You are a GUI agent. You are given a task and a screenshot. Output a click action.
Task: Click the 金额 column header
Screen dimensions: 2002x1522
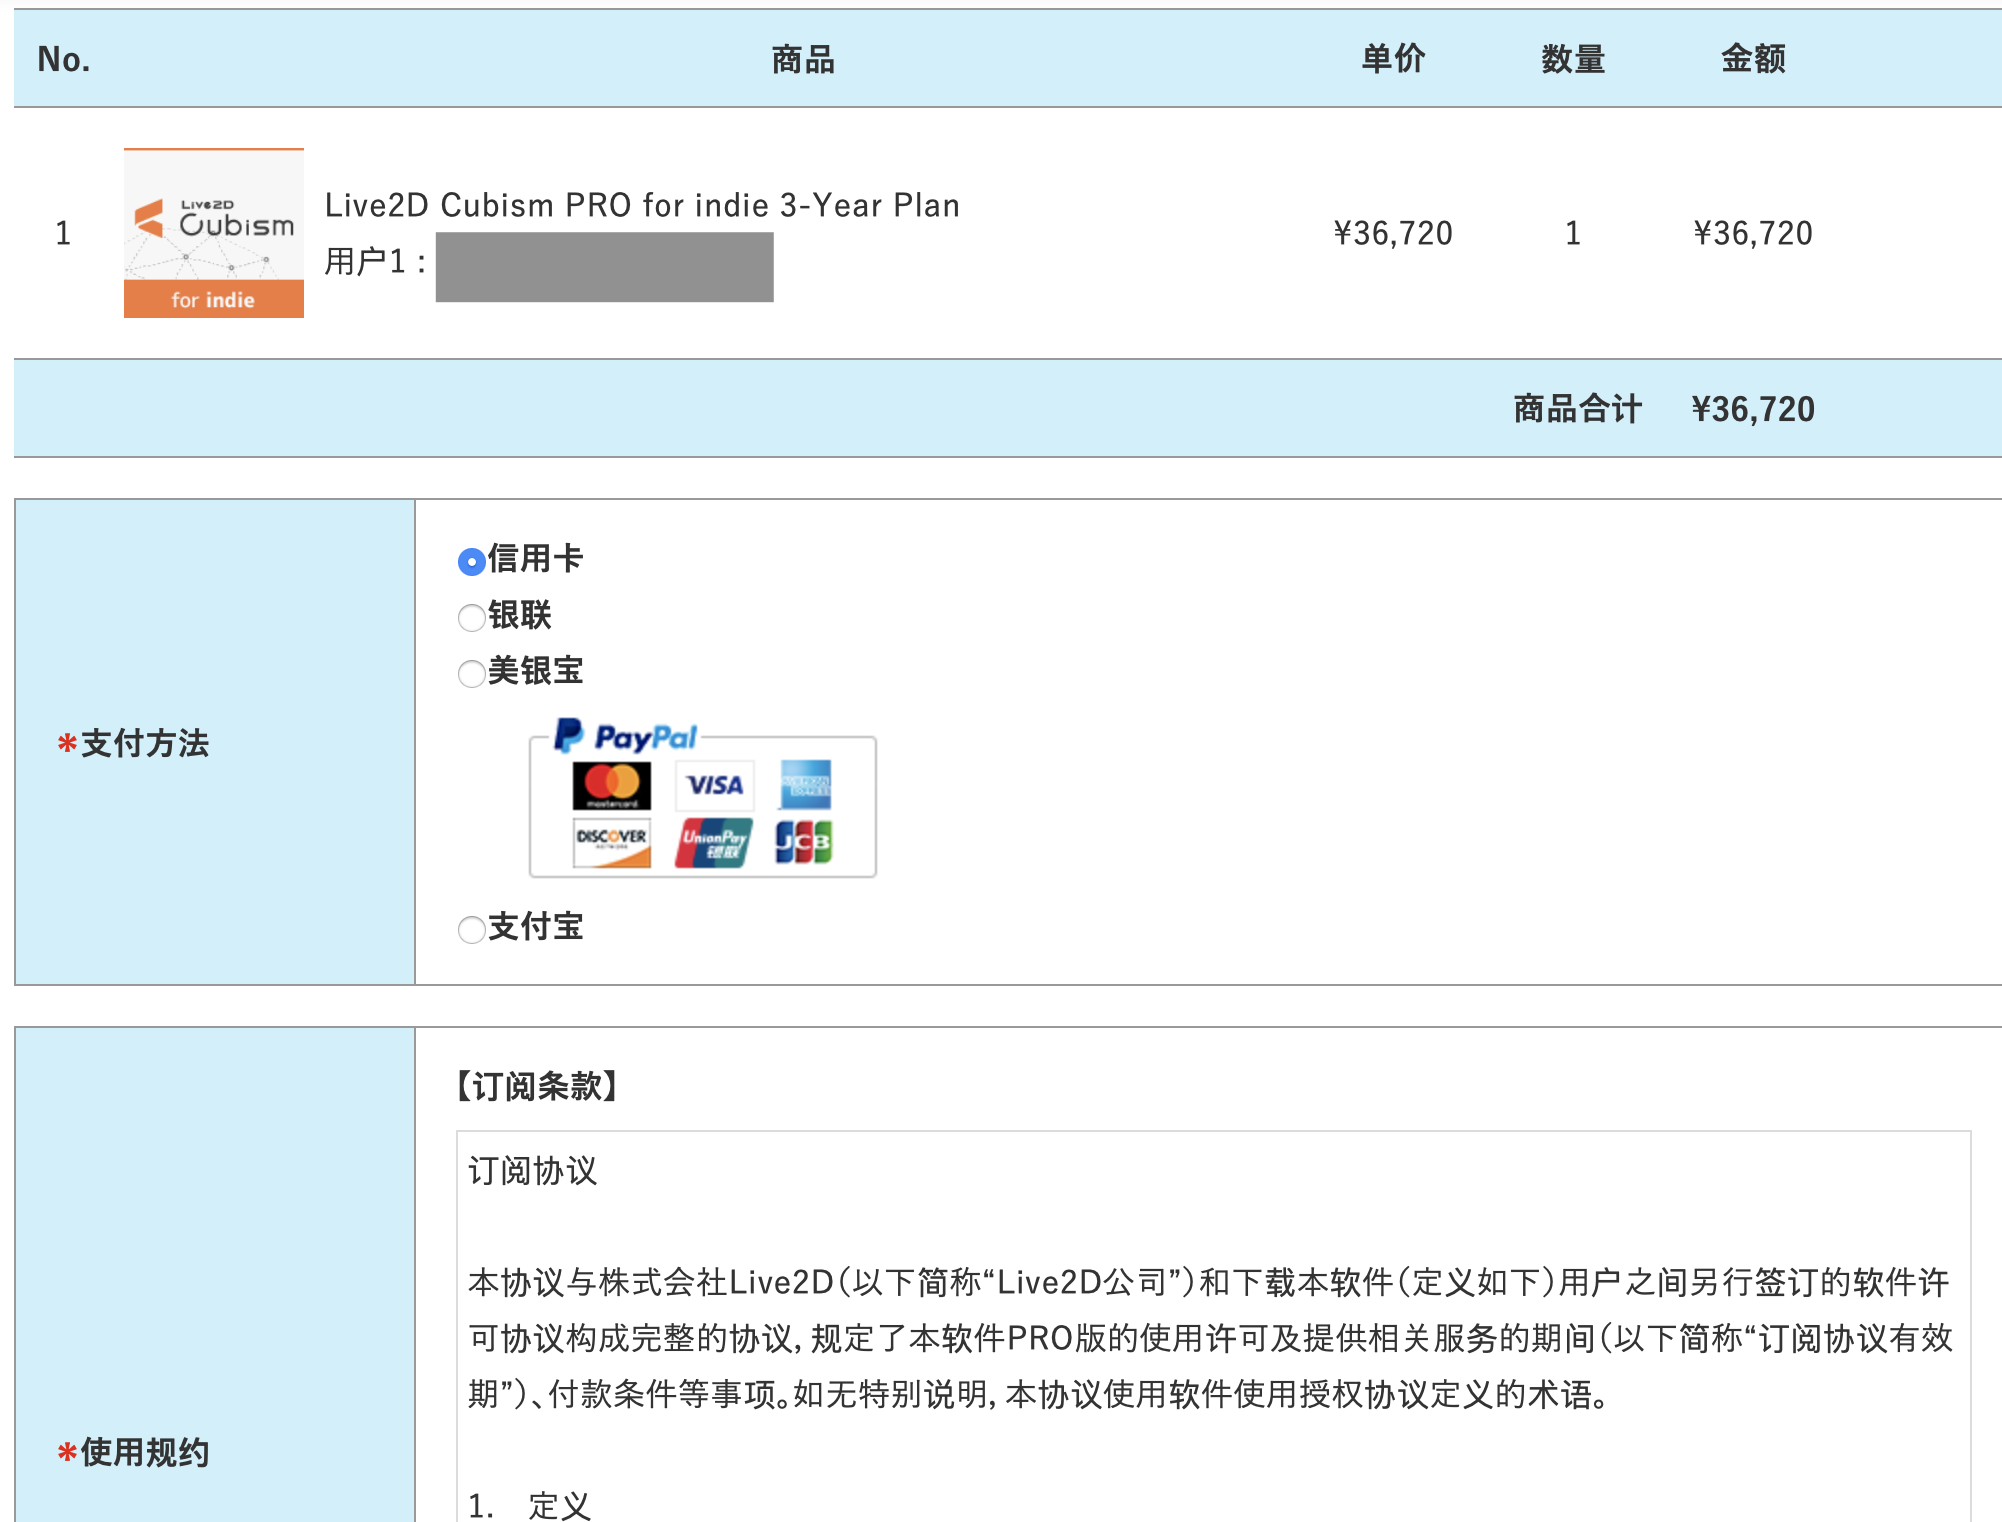tap(1753, 59)
